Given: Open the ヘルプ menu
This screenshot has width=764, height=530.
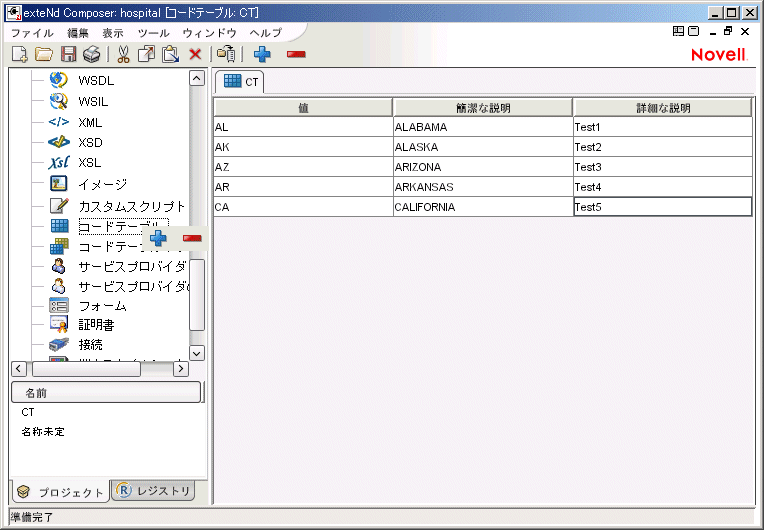Looking at the screenshot, I should 266,33.
